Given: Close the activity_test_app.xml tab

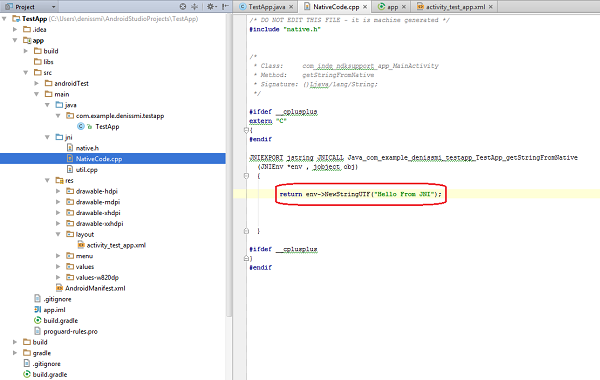Looking at the screenshot, I should coord(491,7).
